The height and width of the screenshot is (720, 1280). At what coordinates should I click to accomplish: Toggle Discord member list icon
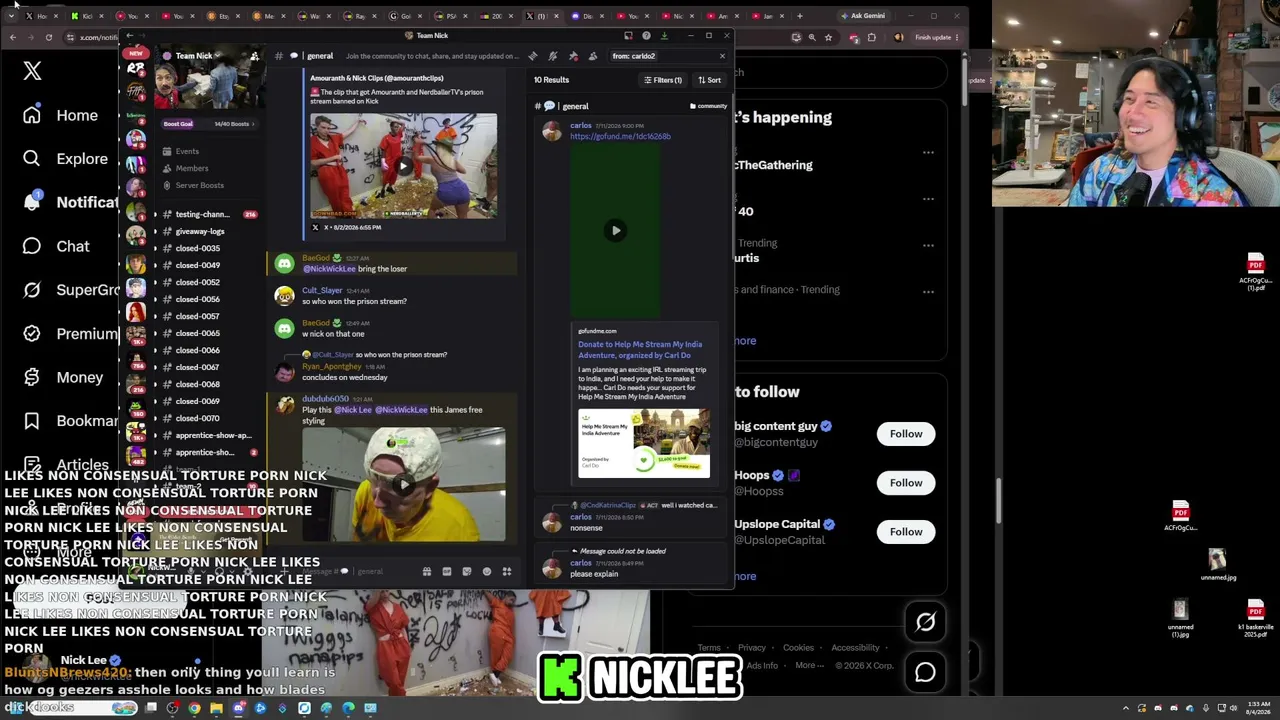593,56
